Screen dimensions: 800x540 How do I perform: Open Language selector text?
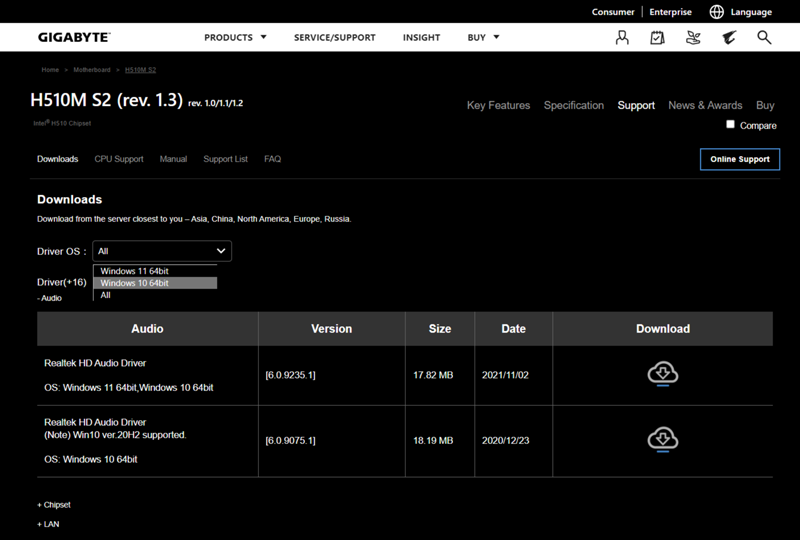[x=751, y=12]
